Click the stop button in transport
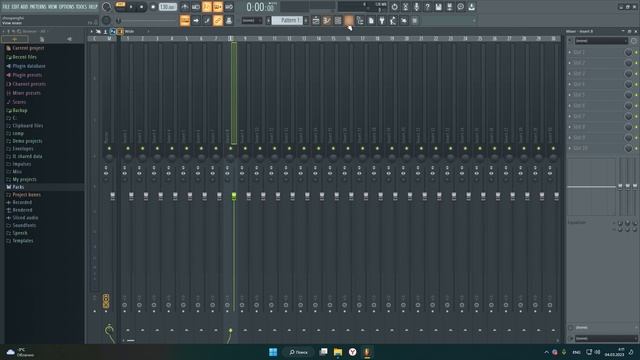Viewport: 640px width, 360px height. pos(141,7)
